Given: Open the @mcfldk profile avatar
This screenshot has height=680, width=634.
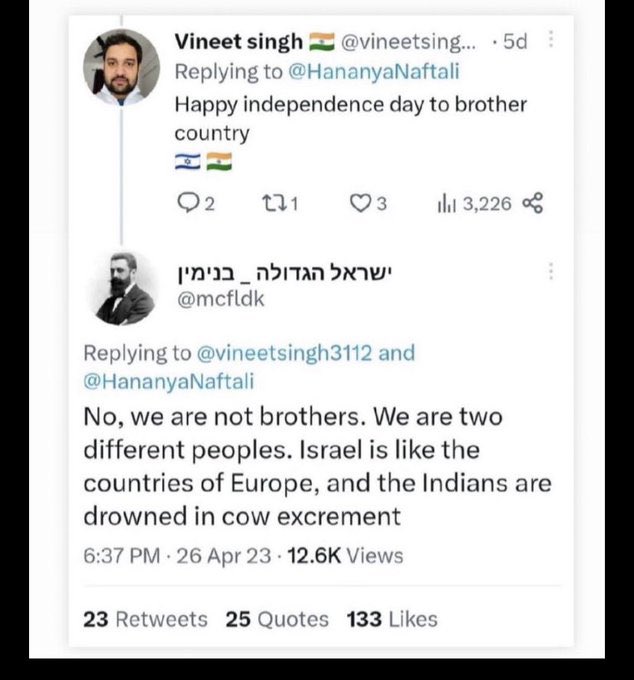Looking at the screenshot, I should pyautogui.click(x=122, y=288).
